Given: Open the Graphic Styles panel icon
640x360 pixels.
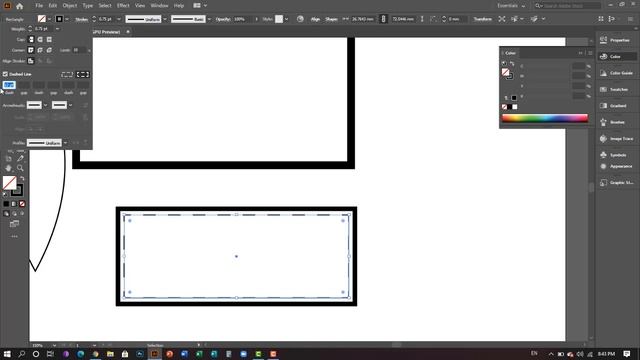Looking at the screenshot, I should 603,182.
